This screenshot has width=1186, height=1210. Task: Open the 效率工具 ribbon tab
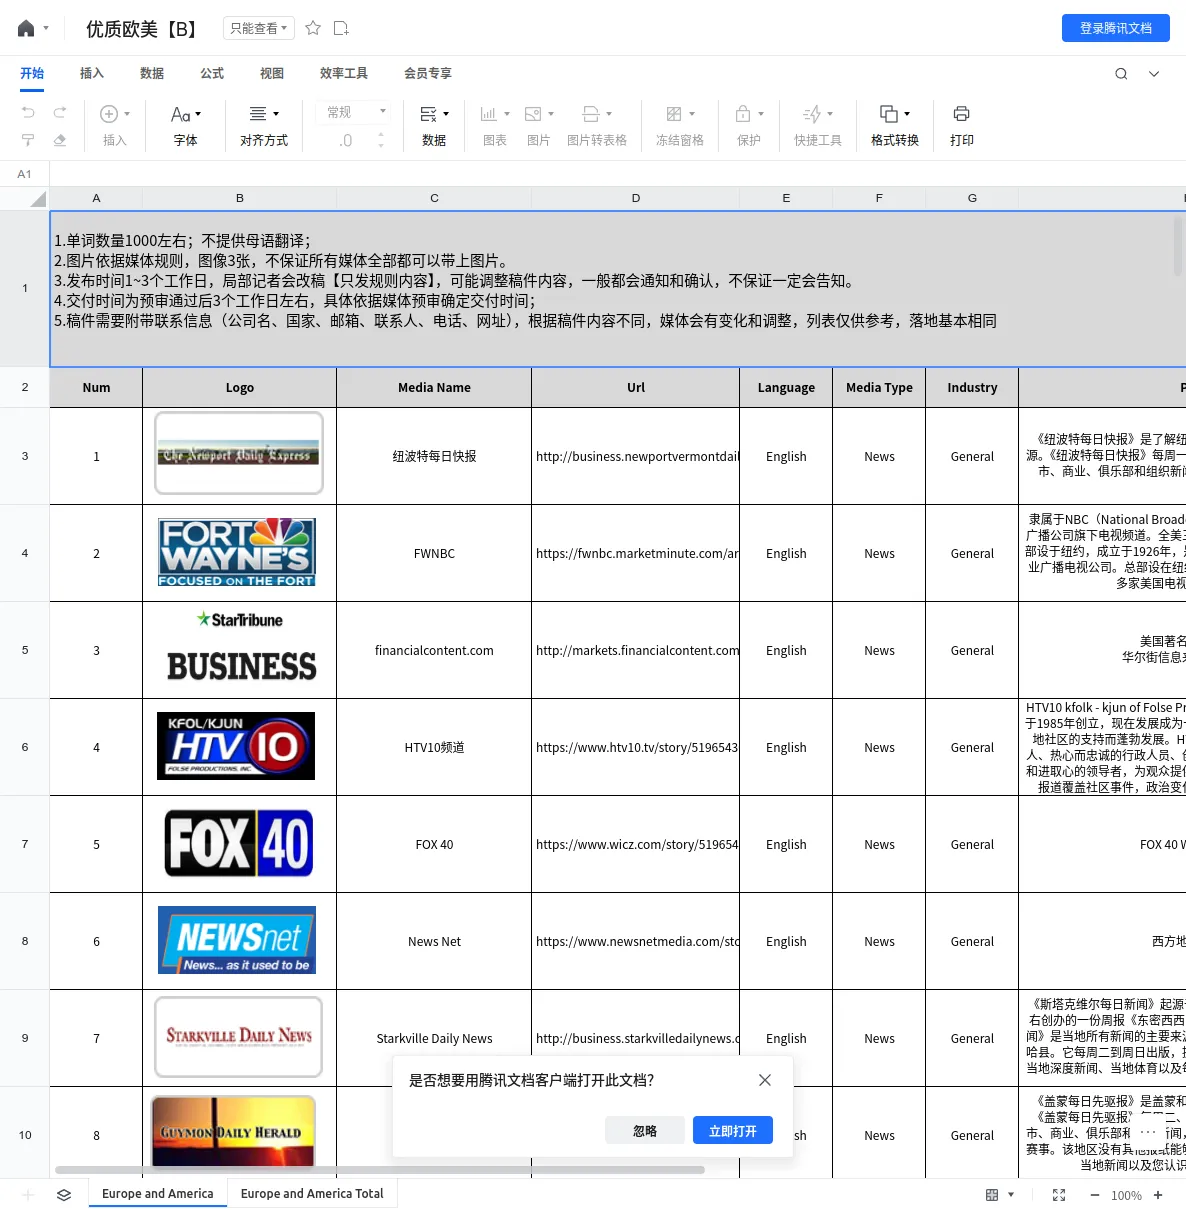[x=344, y=74]
